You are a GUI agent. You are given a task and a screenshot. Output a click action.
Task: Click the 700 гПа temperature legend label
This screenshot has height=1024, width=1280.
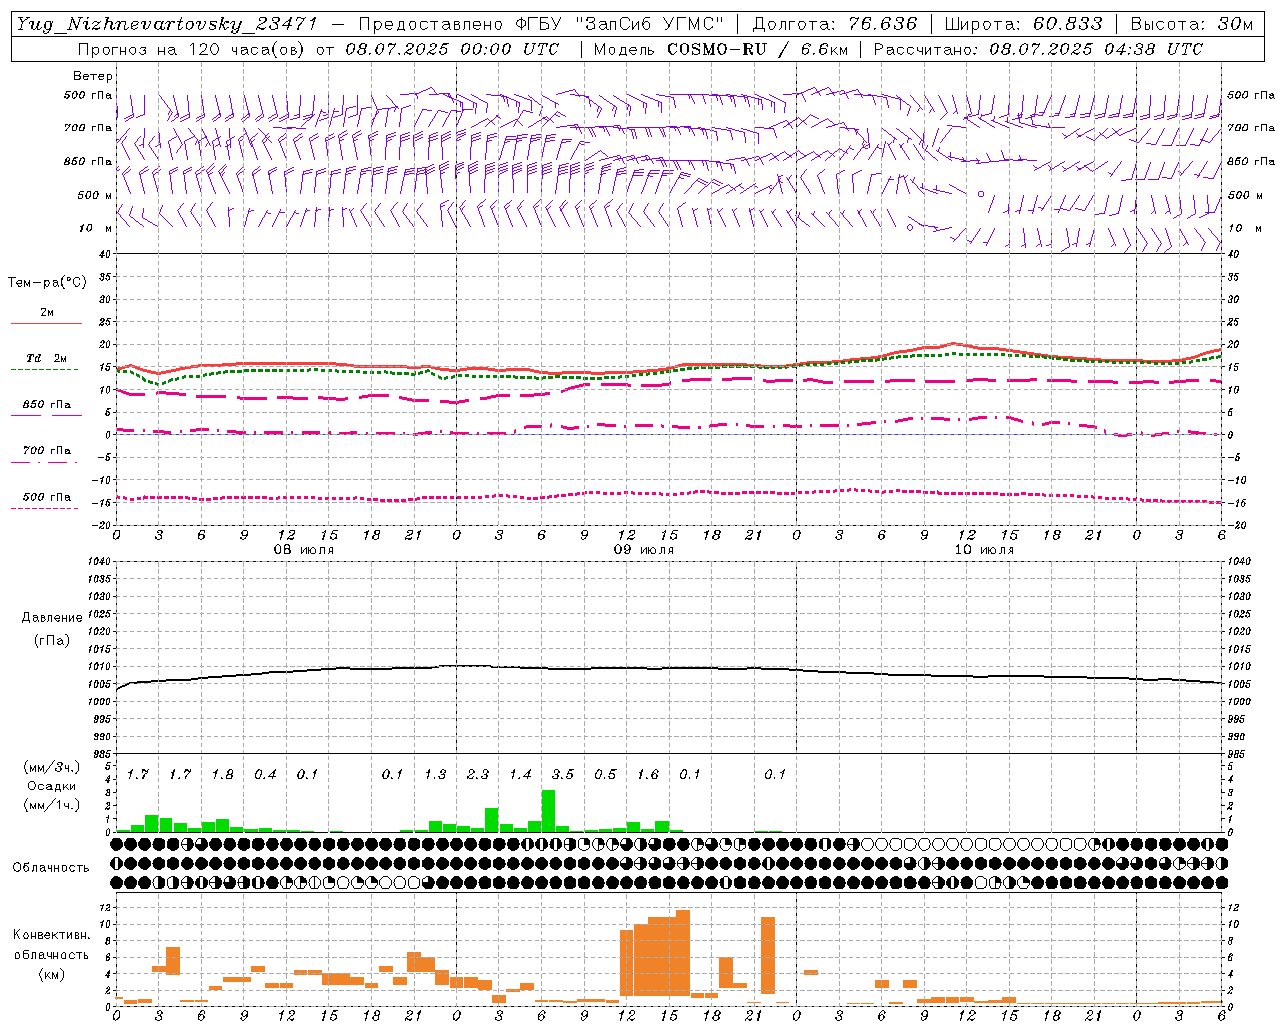click(x=46, y=451)
